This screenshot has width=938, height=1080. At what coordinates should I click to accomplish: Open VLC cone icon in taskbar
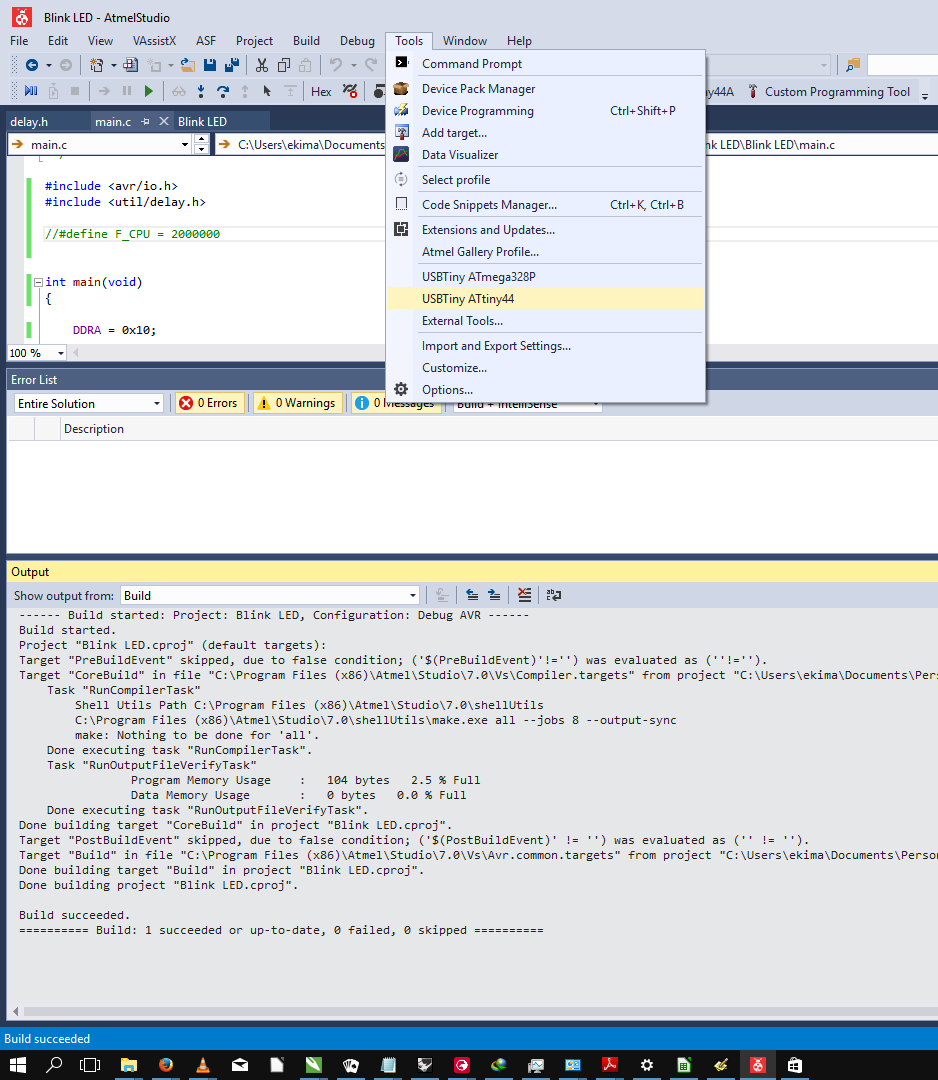[x=202, y=1065]
